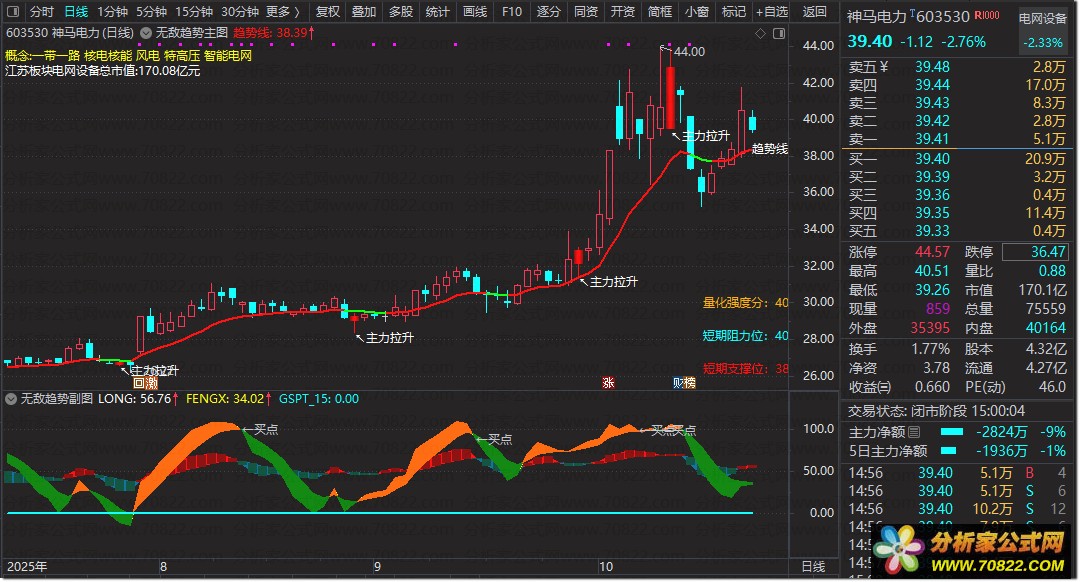1081x582 pixels.
Task: Click the ¥ symbol next to 卖五
Action: [884, 67]
